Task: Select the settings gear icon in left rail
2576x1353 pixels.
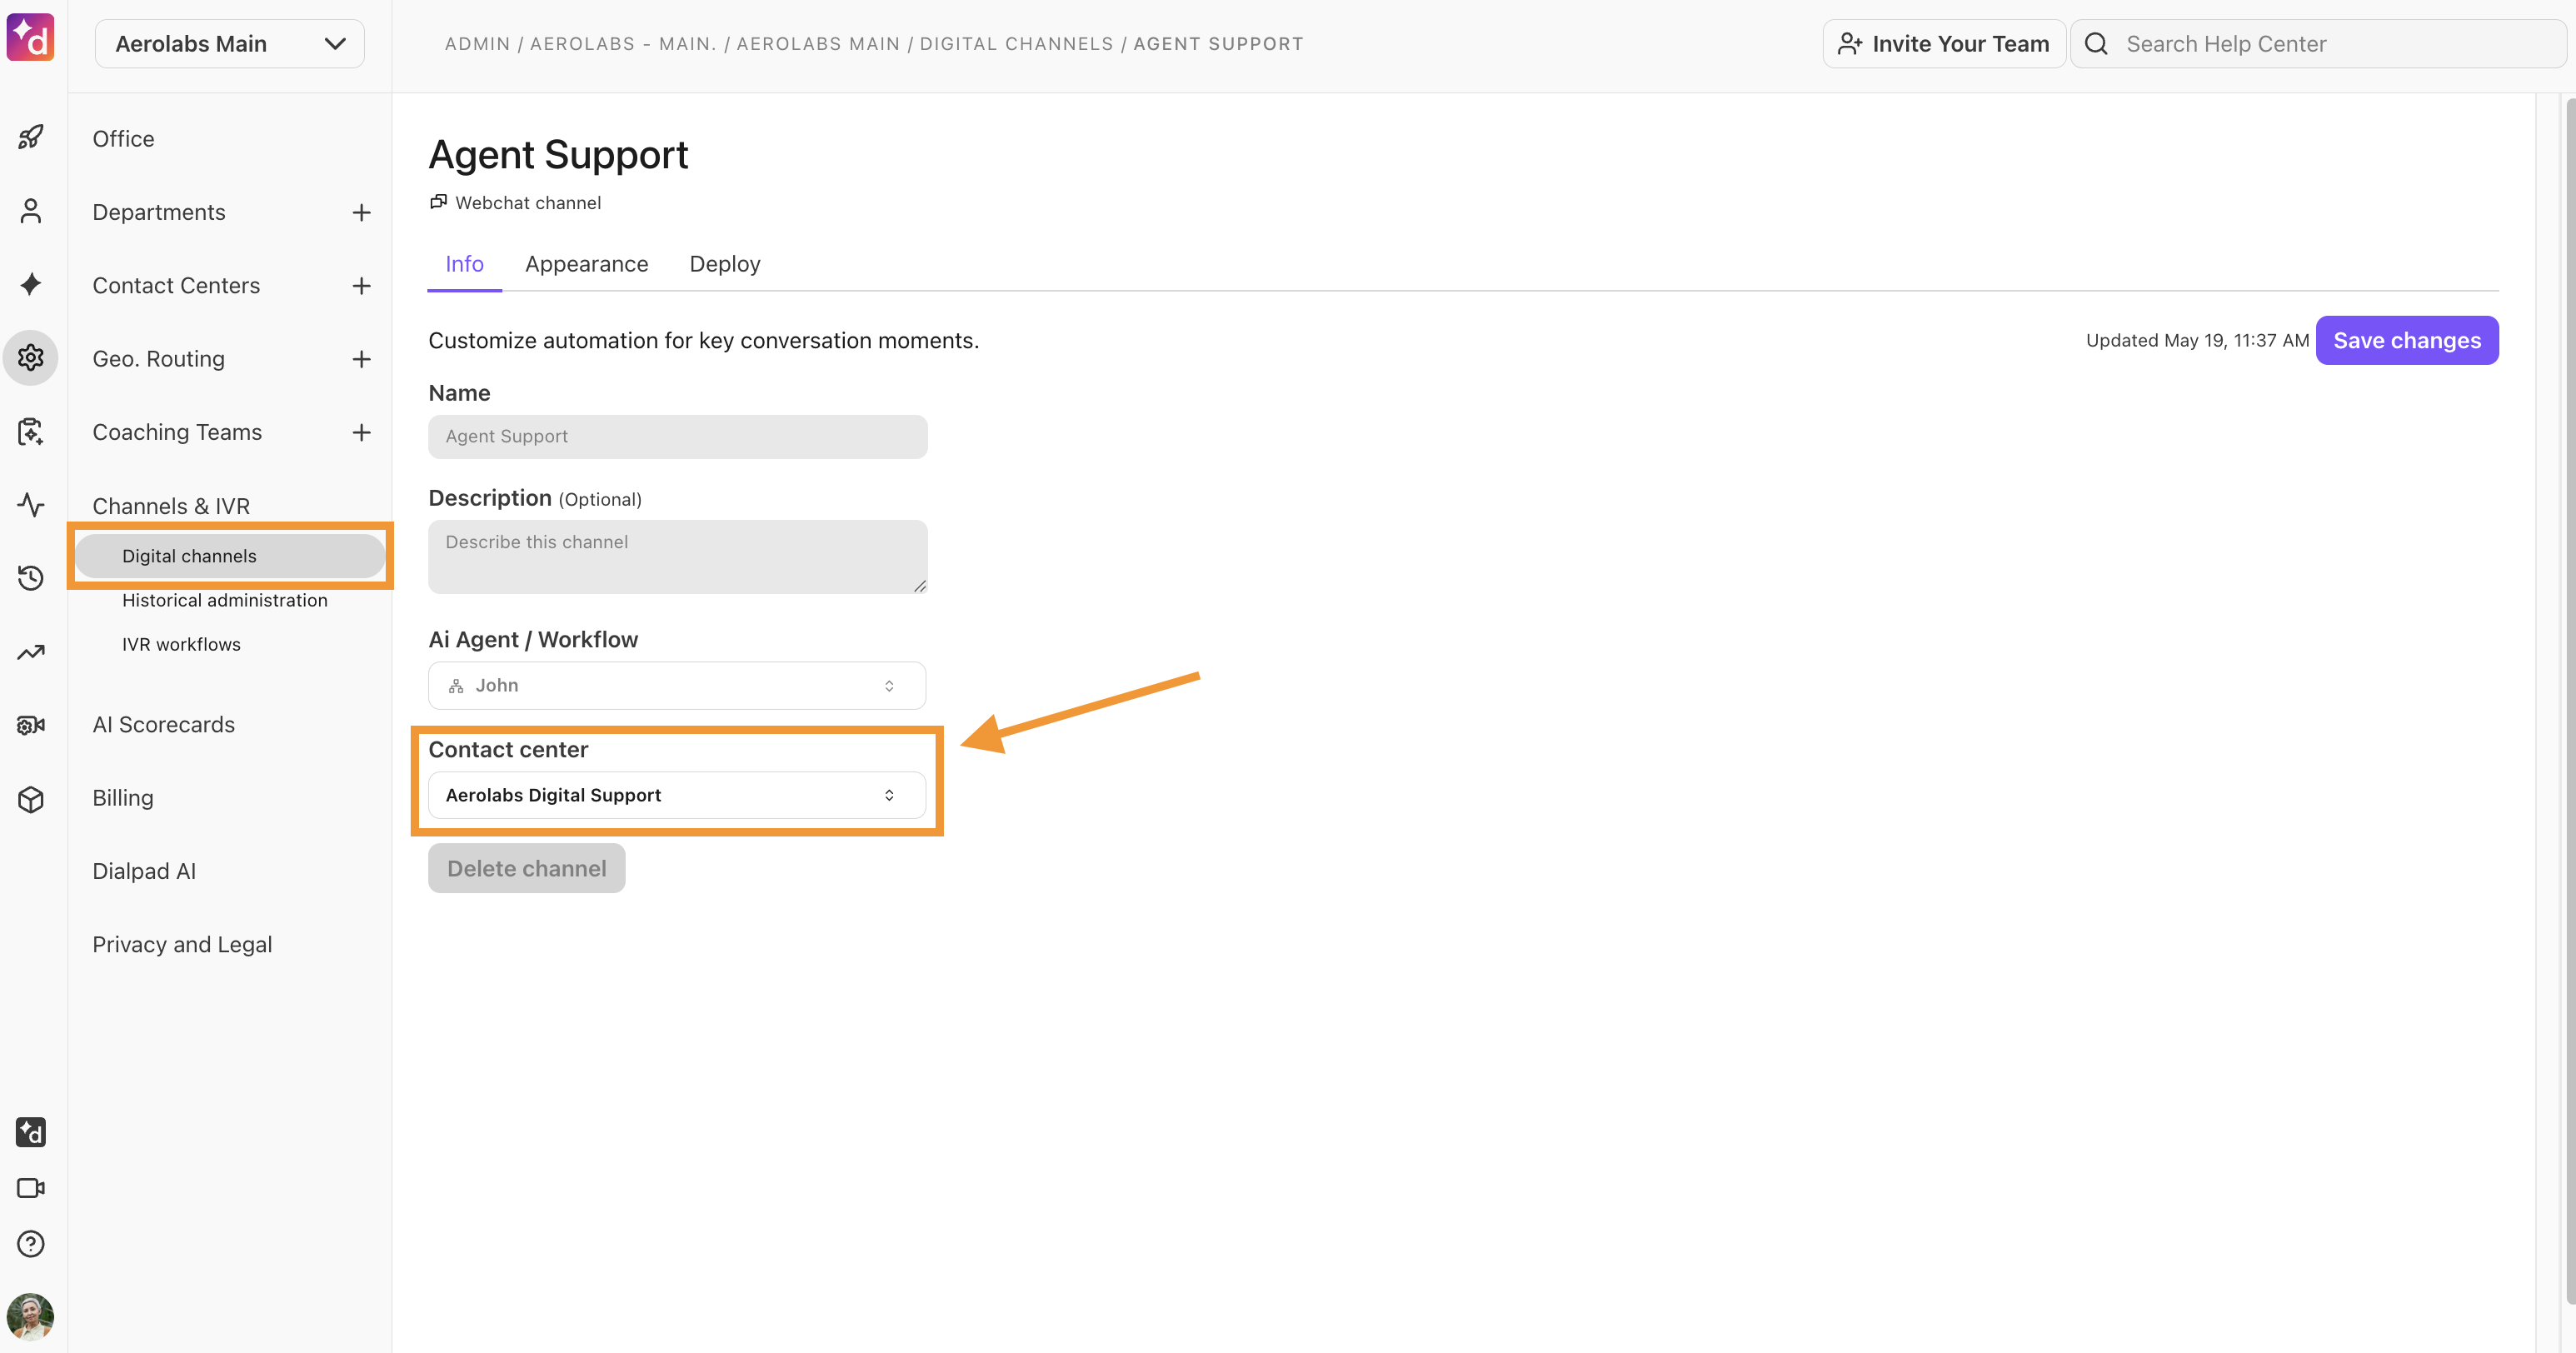Action: (31, 357)
